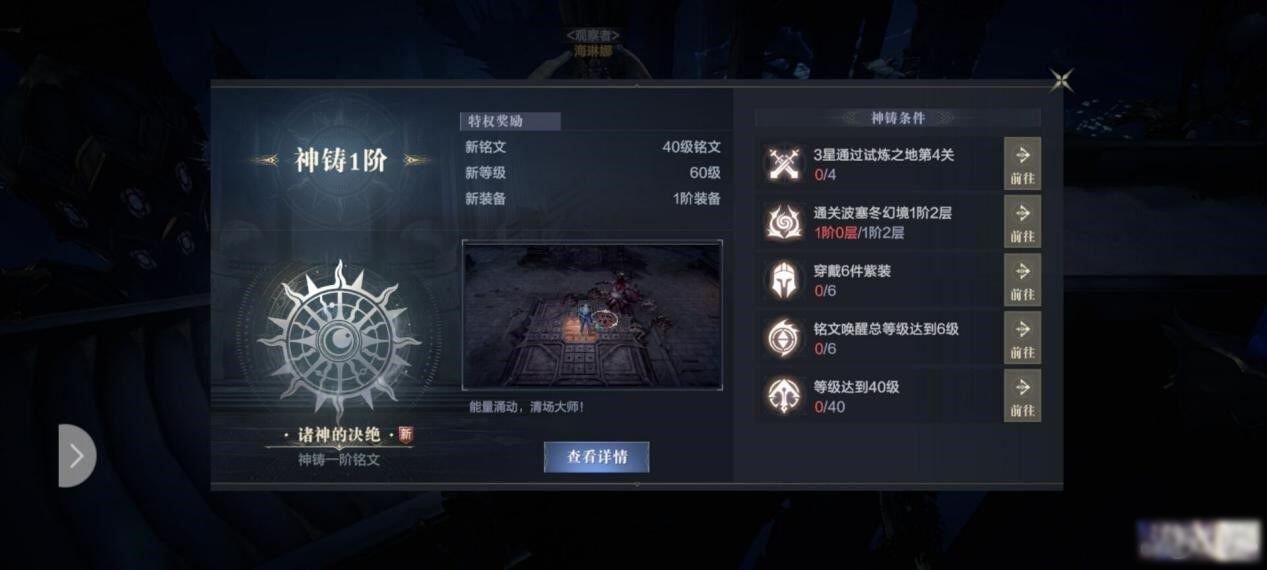
Task: Click the 诸神的决绝 inscription name
Action: point(339,437)
